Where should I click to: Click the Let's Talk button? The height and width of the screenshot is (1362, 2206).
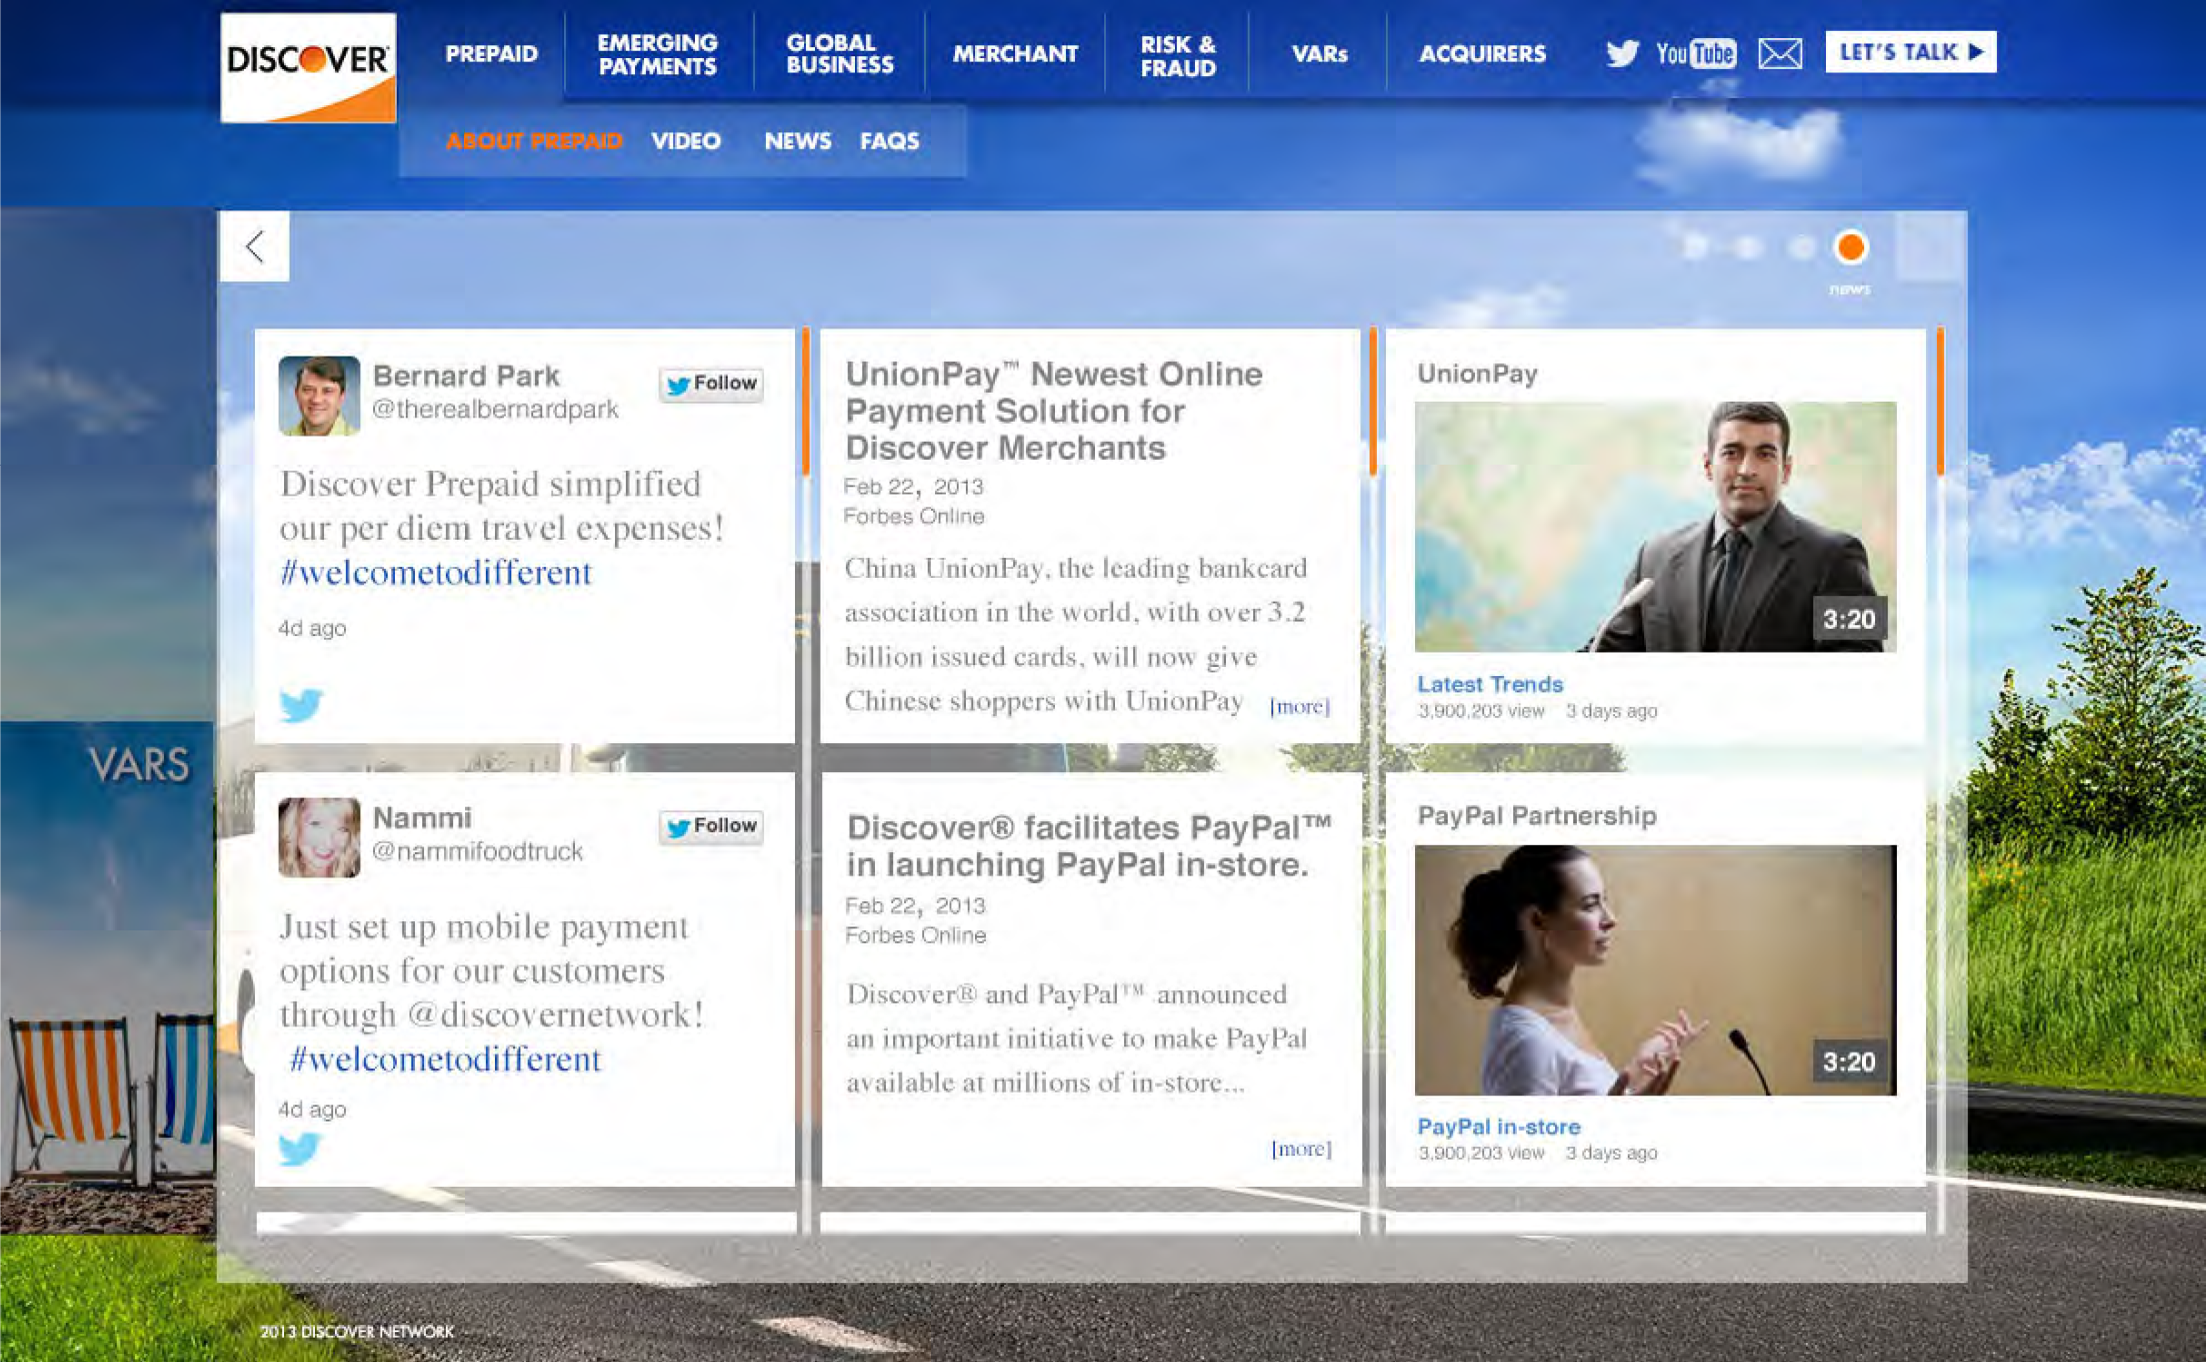click(x=1910, y=52)
